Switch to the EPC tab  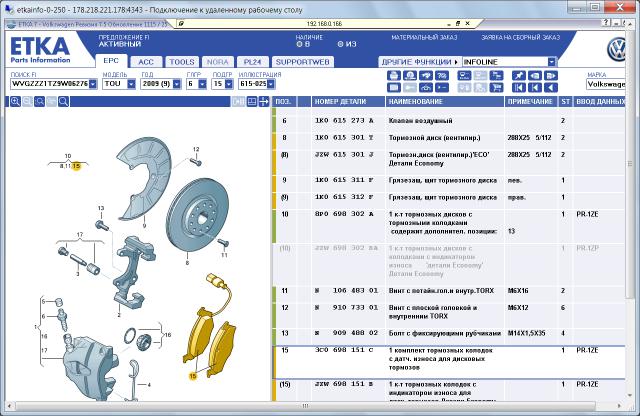click(x=111, y=61)
